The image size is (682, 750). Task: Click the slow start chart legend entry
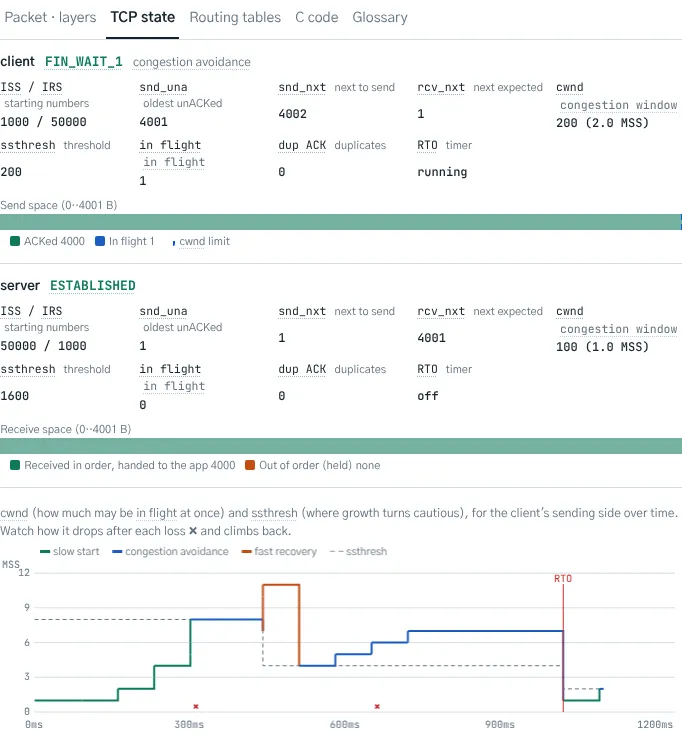pos(70,551)
